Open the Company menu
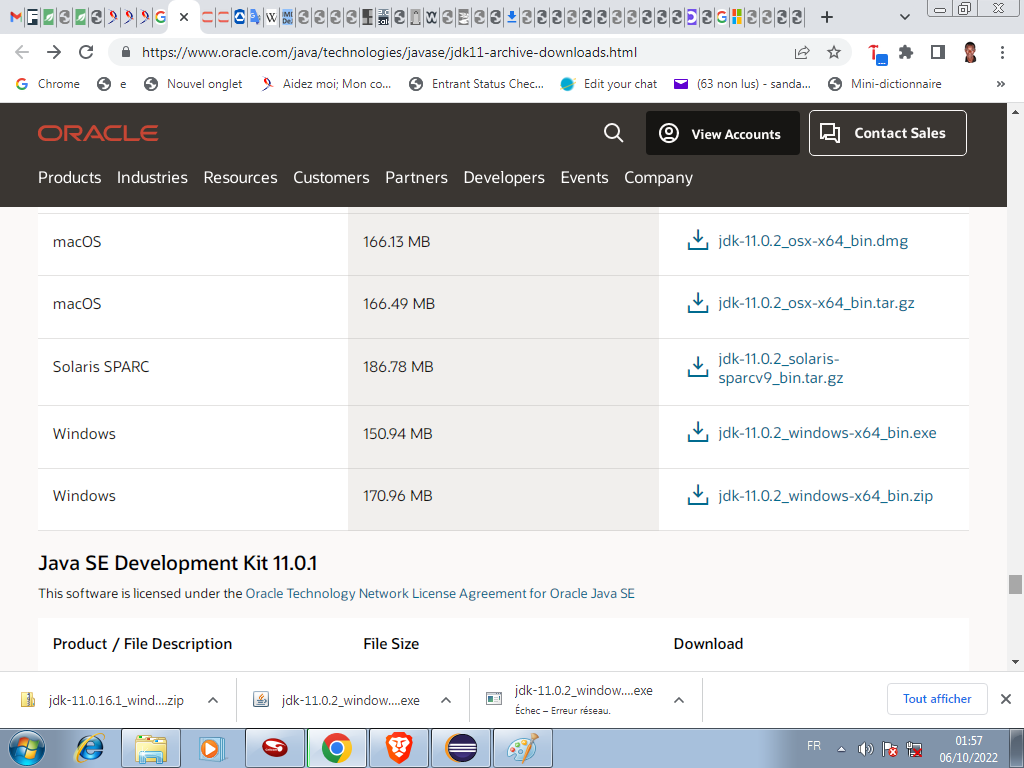Viewport: 1024px width, 768px height. (658, 178)
